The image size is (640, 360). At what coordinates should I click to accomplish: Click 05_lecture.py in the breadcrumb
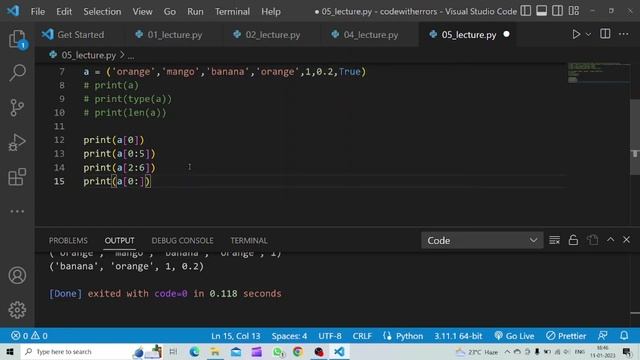88,55
